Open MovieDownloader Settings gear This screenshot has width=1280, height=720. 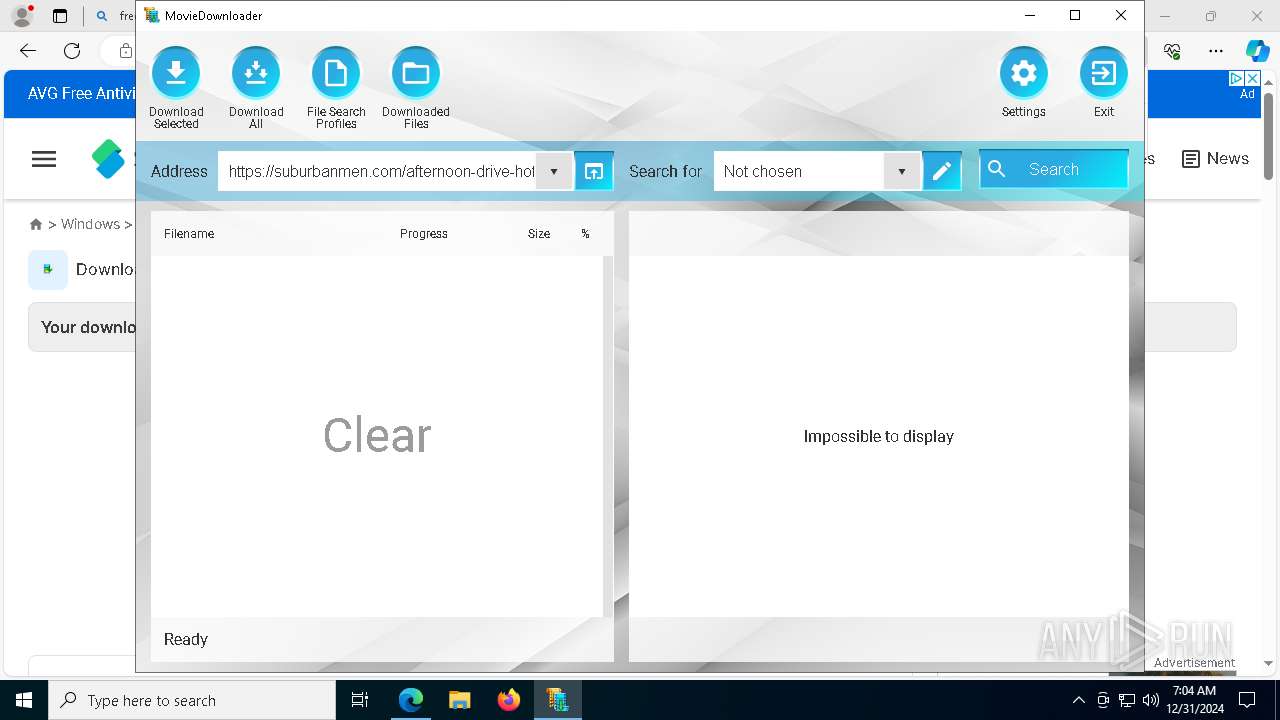1024,73
